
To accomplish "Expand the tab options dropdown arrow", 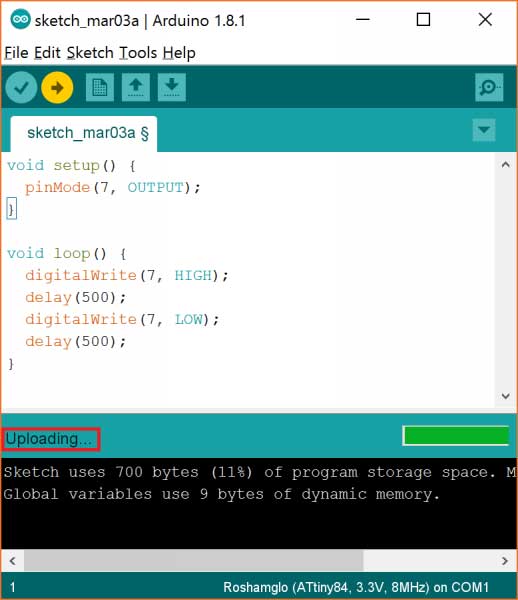I will pyautogui.click(x=484, y=130).
